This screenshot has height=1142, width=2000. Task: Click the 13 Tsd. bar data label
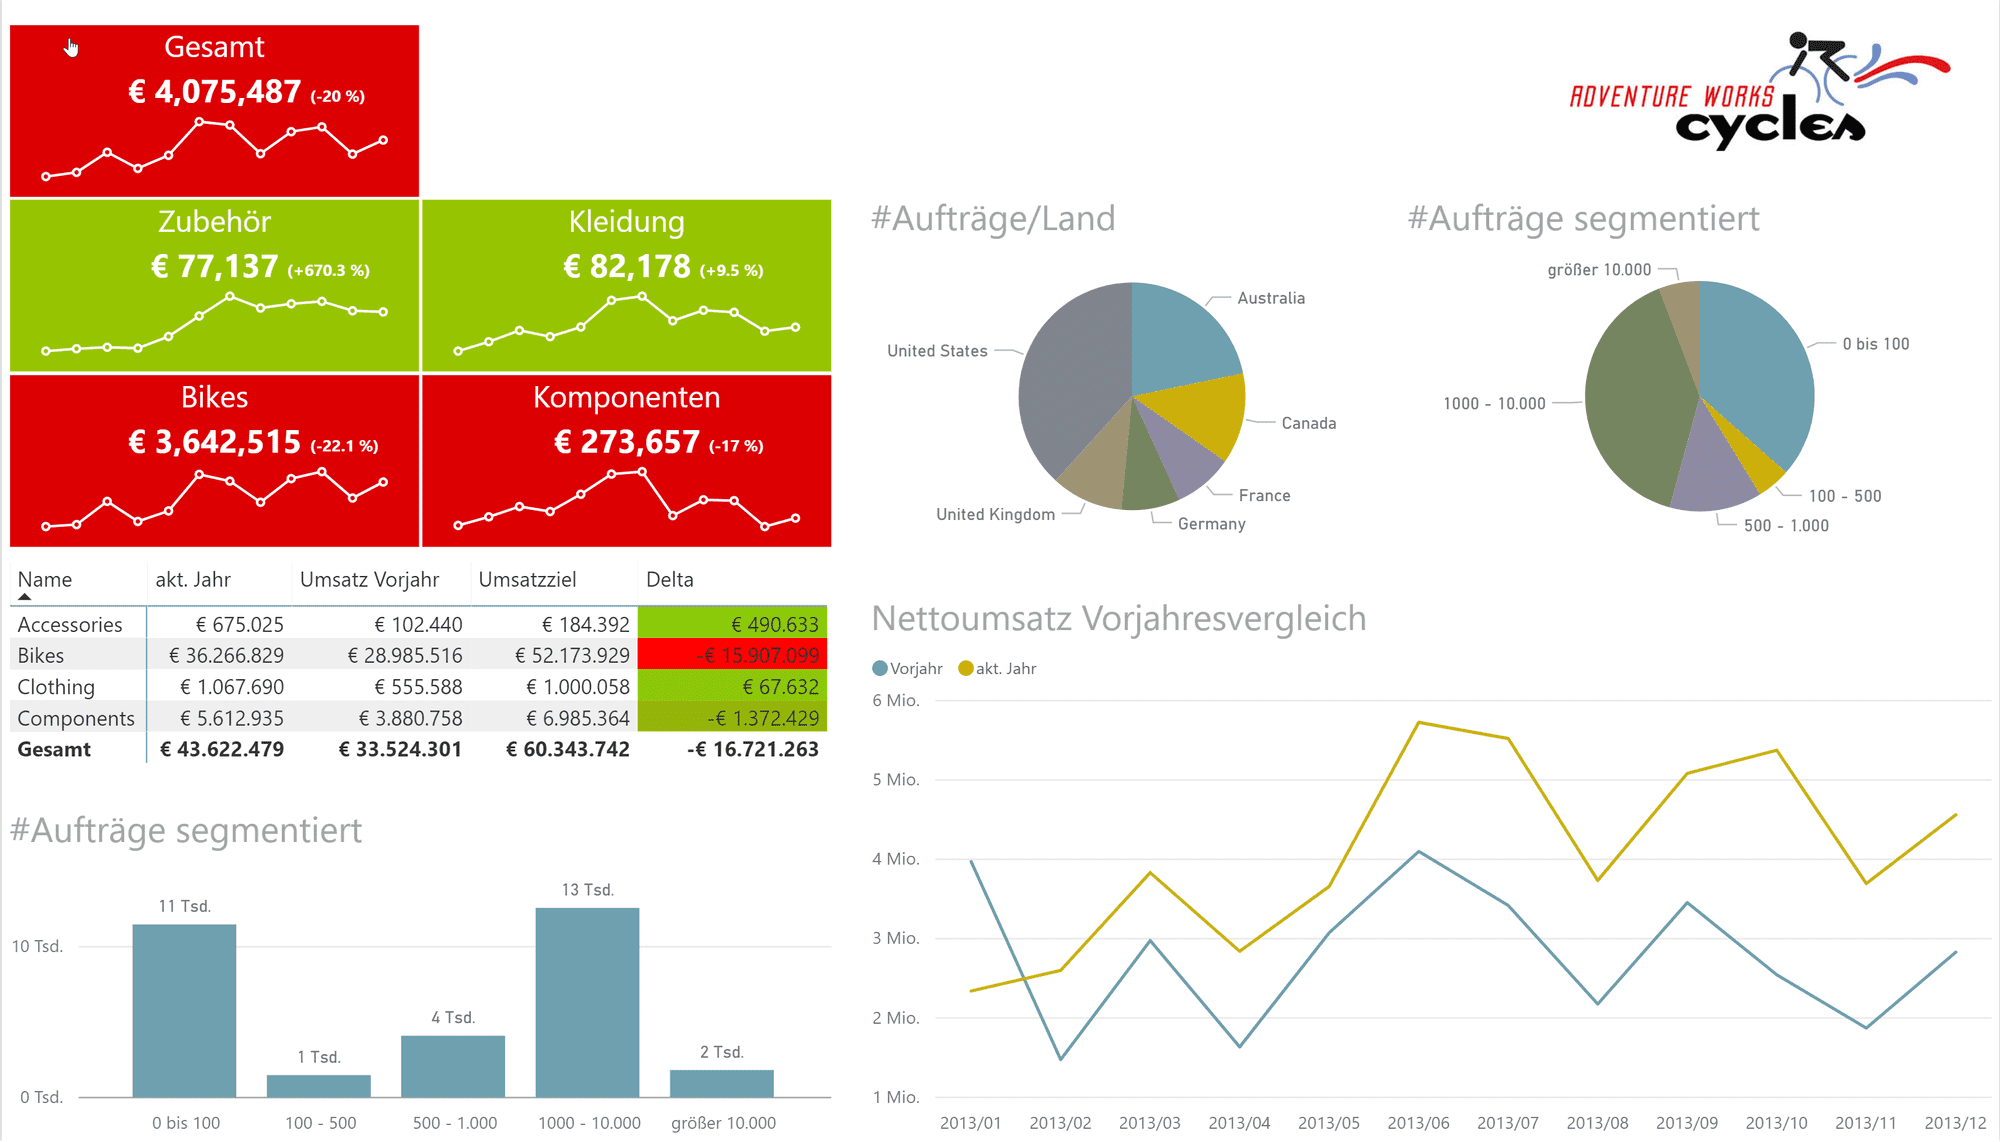[588, 890]
